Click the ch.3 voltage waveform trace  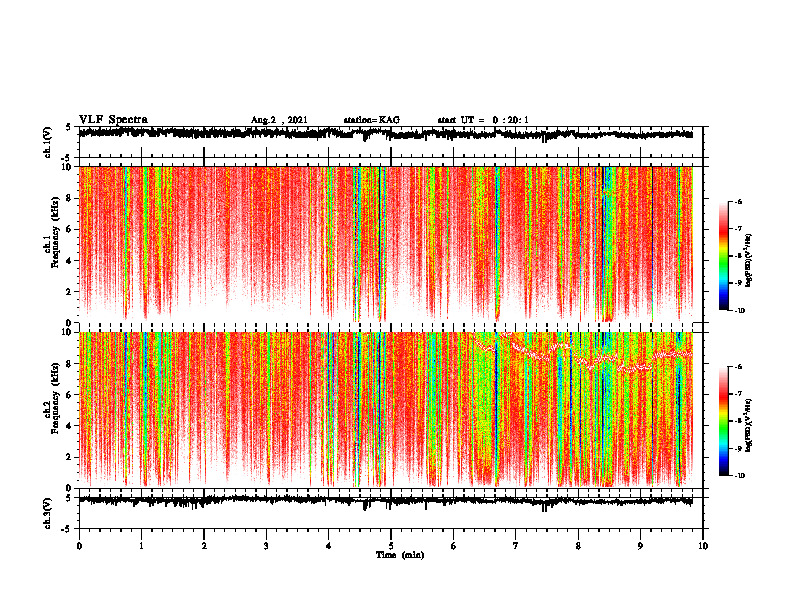(x=386, y=501)
